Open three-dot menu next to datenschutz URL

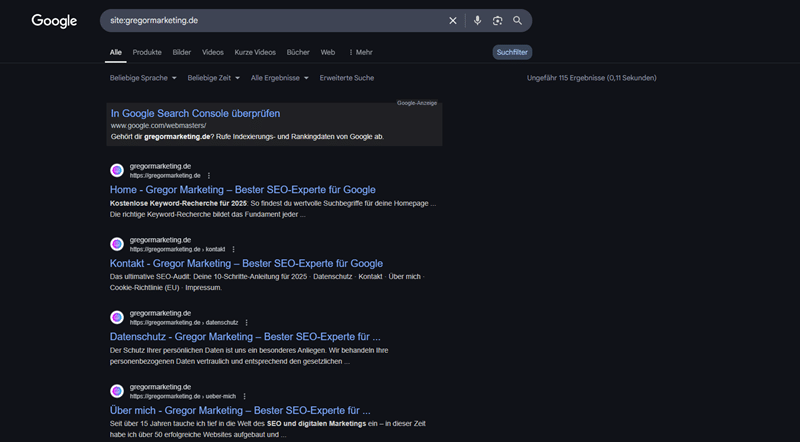click(246, 323)
